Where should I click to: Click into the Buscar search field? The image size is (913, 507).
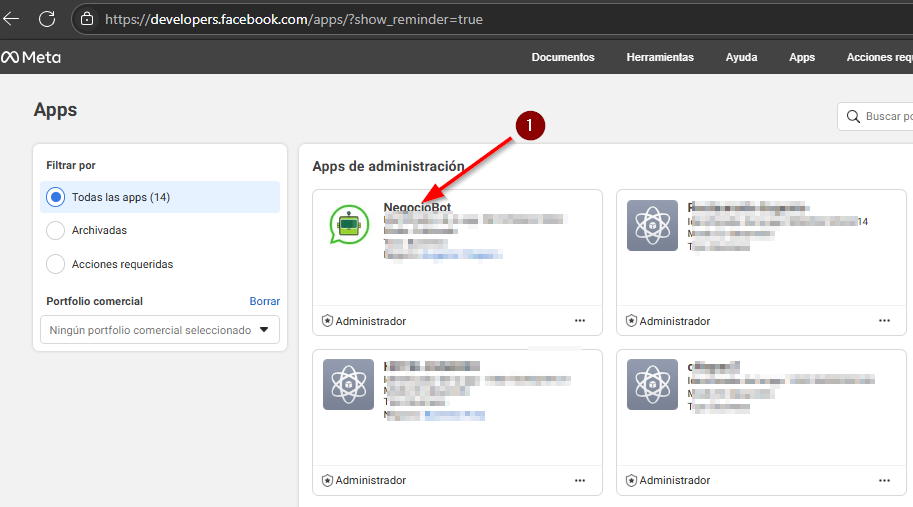click(875, 116)
